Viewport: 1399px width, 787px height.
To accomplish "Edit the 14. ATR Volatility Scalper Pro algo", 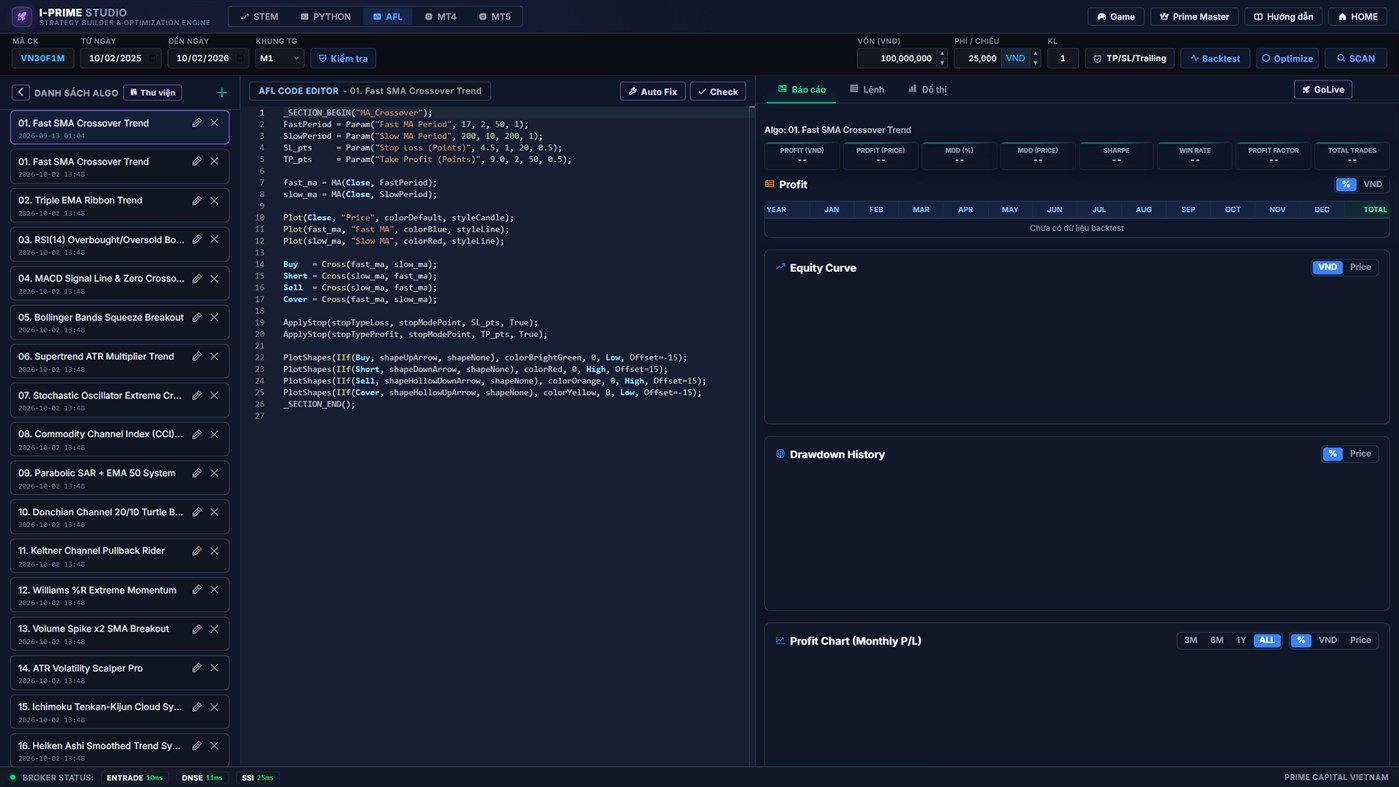I will [197, 667].
